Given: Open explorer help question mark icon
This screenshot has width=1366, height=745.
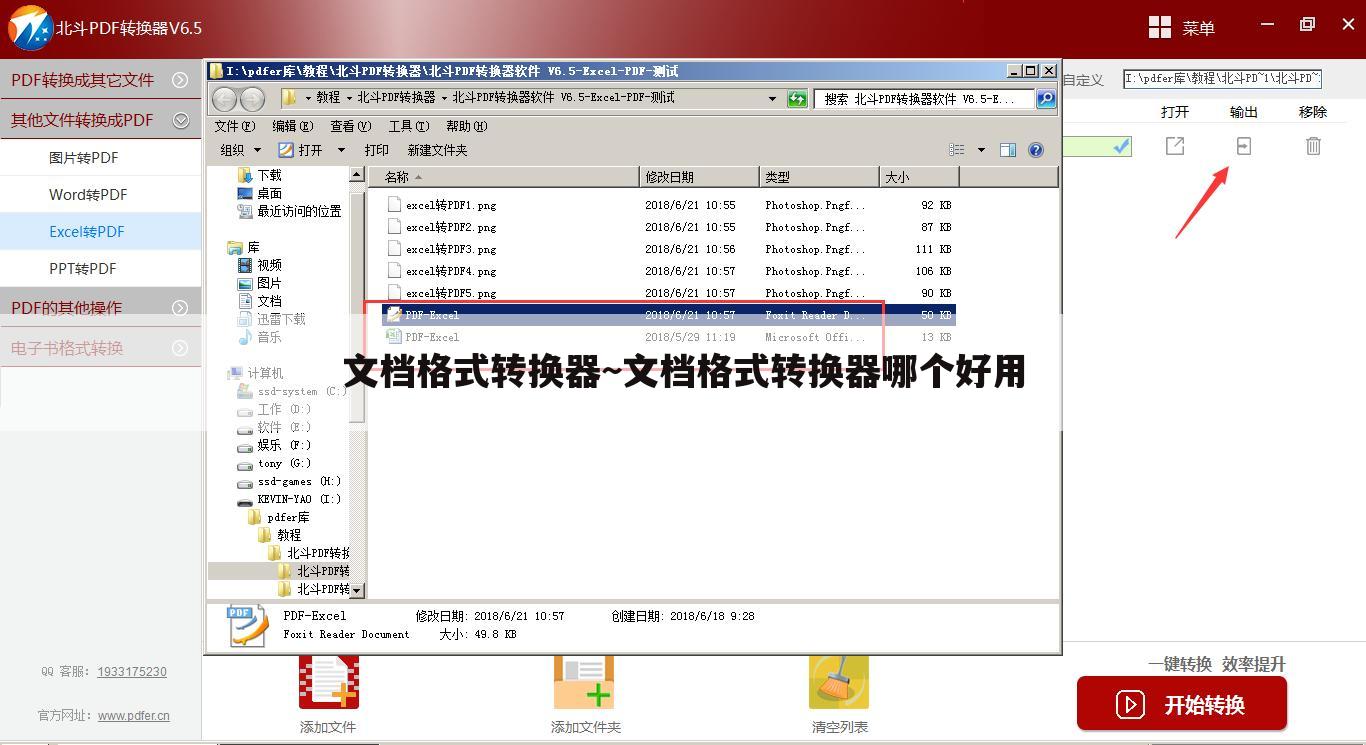Looking at the screenshot, I should 1036,150.
